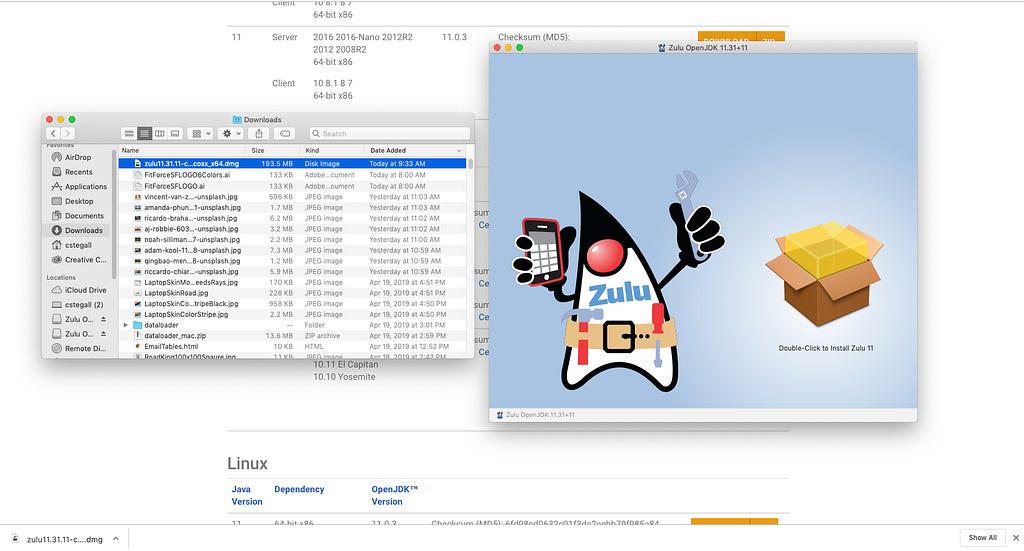Click the Finder Share button
Screen dimensions: 1024x551
[x=259, y=133]
